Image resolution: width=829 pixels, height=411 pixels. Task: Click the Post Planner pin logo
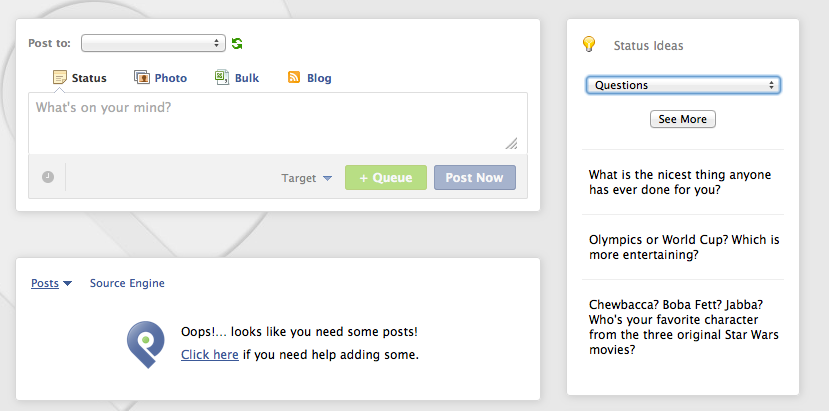click(145, 344)
